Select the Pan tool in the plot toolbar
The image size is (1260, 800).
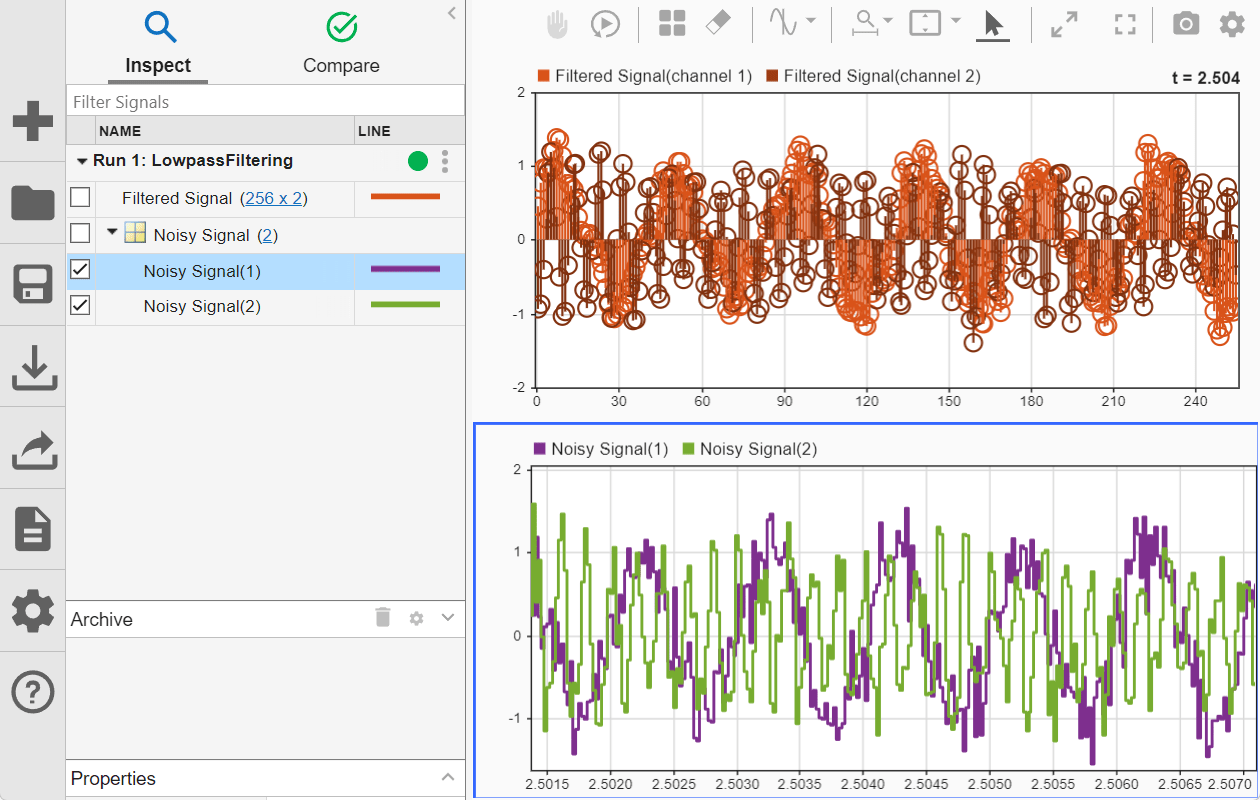tap(557, 24)
